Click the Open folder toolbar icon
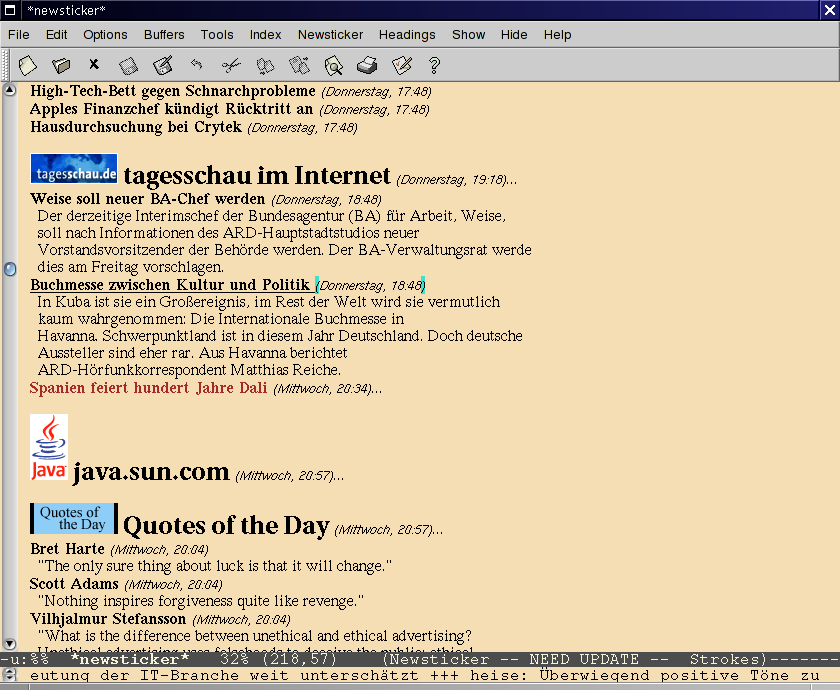 click(61, 66)
